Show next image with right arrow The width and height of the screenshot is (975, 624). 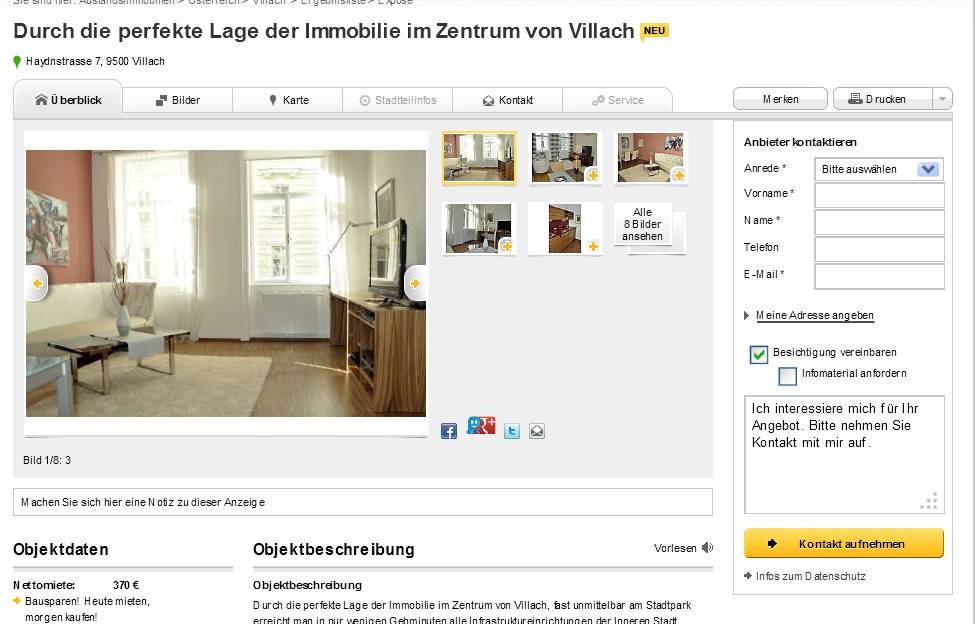pyautogui.click(x=415, y=283)
